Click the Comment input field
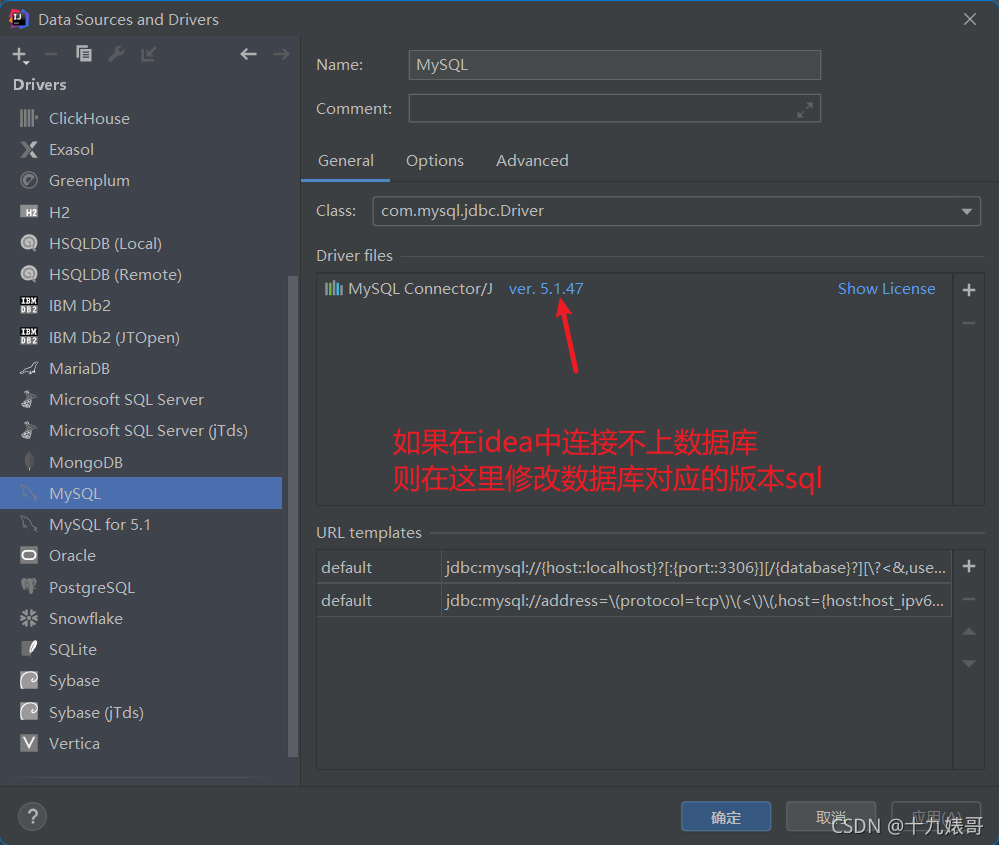 point(614,108)
